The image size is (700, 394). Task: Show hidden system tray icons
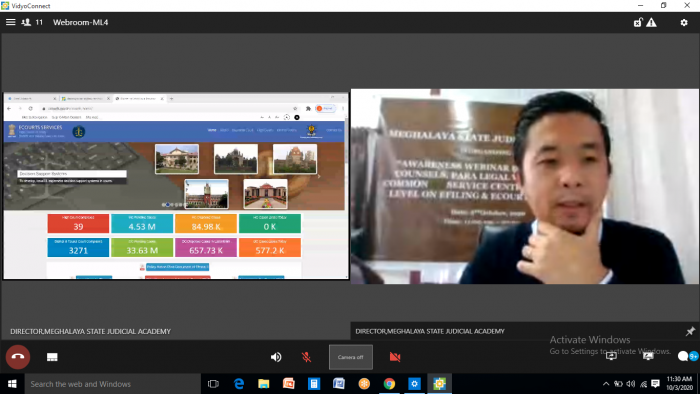pos(606,384)
